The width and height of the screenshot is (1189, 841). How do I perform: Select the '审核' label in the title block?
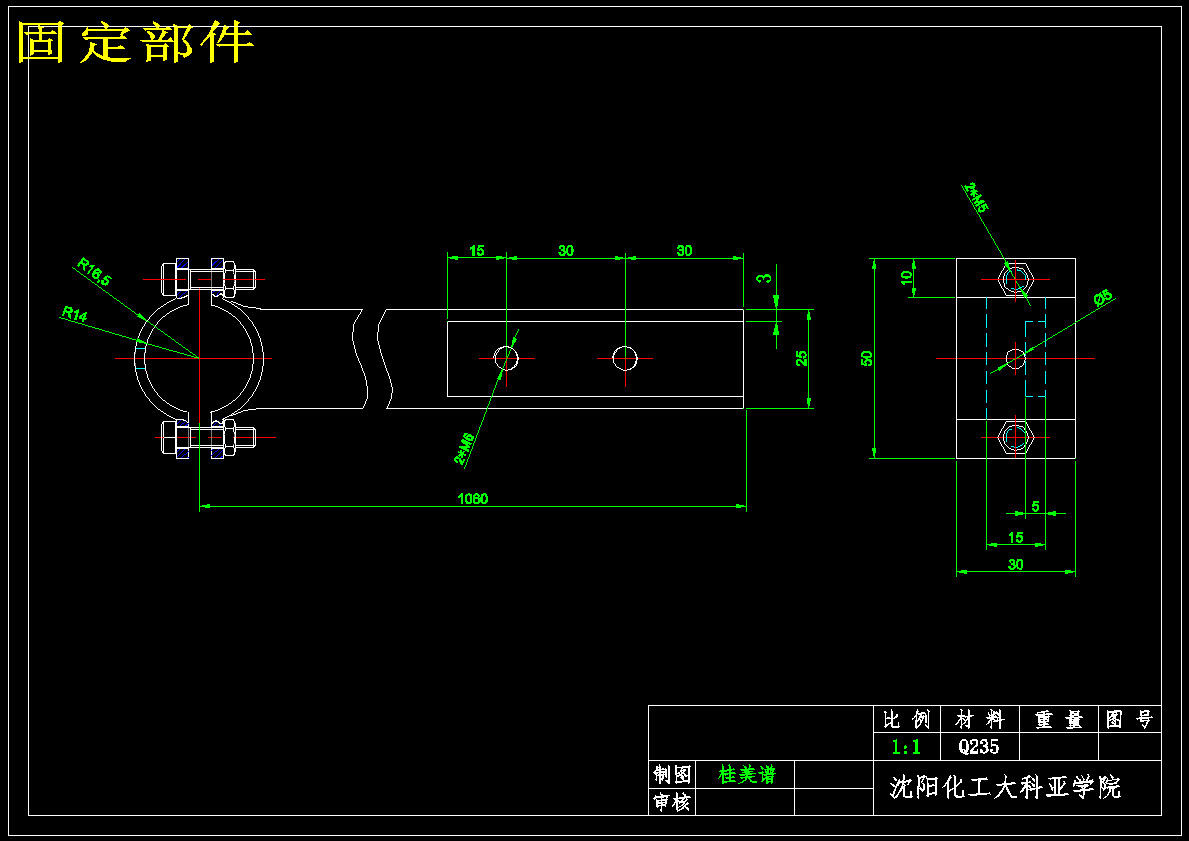coord(672,802)
